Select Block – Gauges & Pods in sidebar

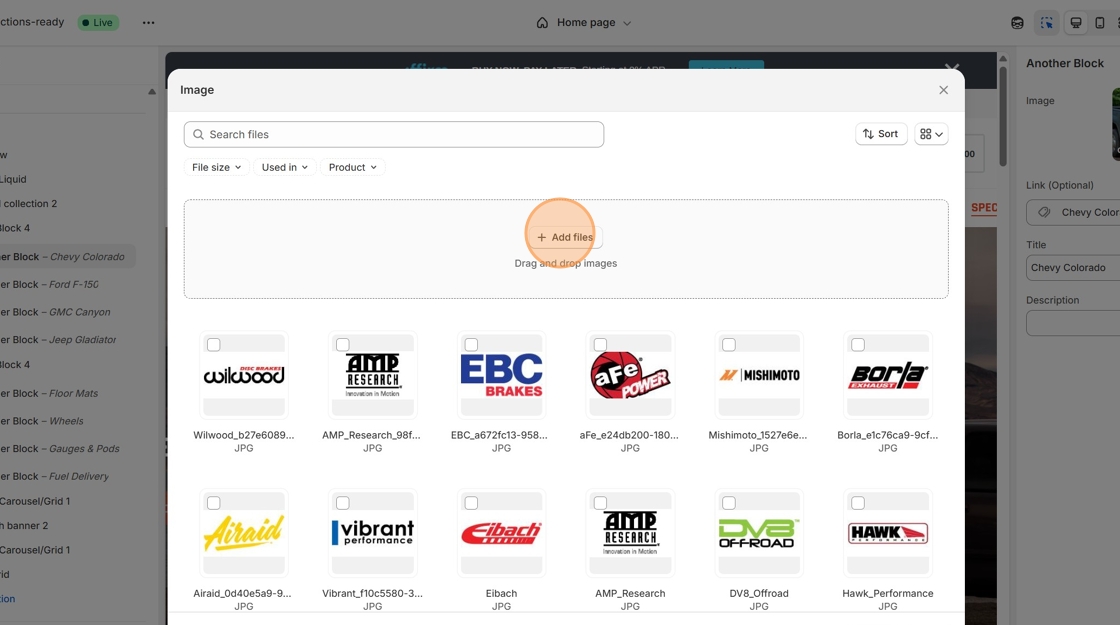60,449
